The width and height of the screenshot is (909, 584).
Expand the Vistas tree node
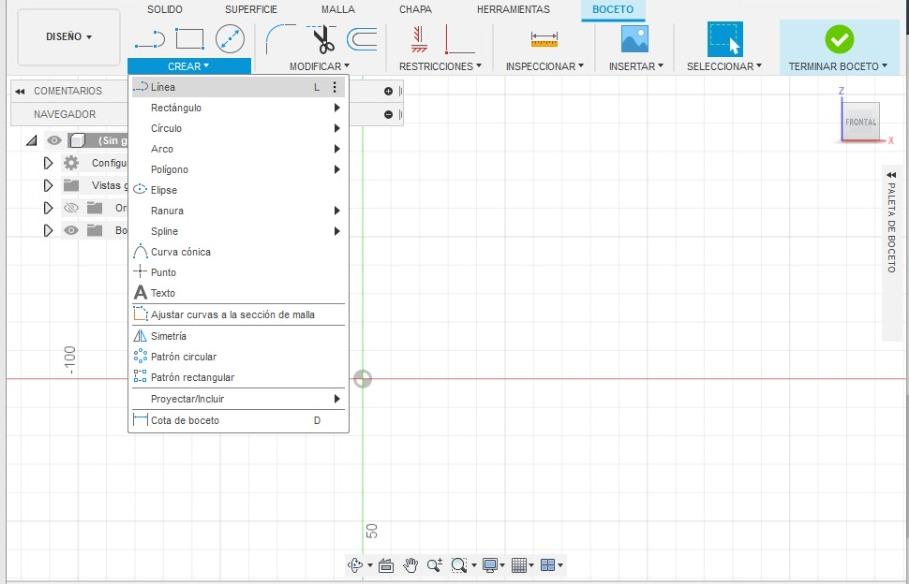tap(48, 186)
